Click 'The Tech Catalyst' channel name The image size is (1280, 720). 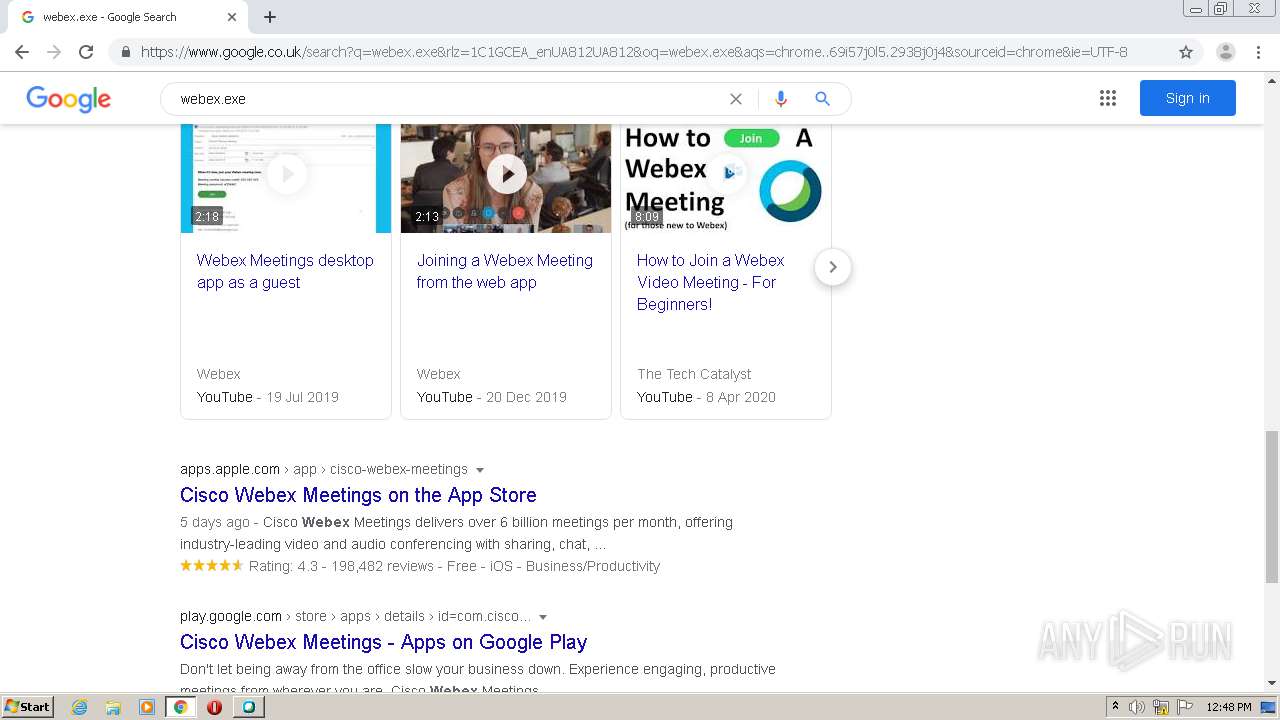[694, 374]
